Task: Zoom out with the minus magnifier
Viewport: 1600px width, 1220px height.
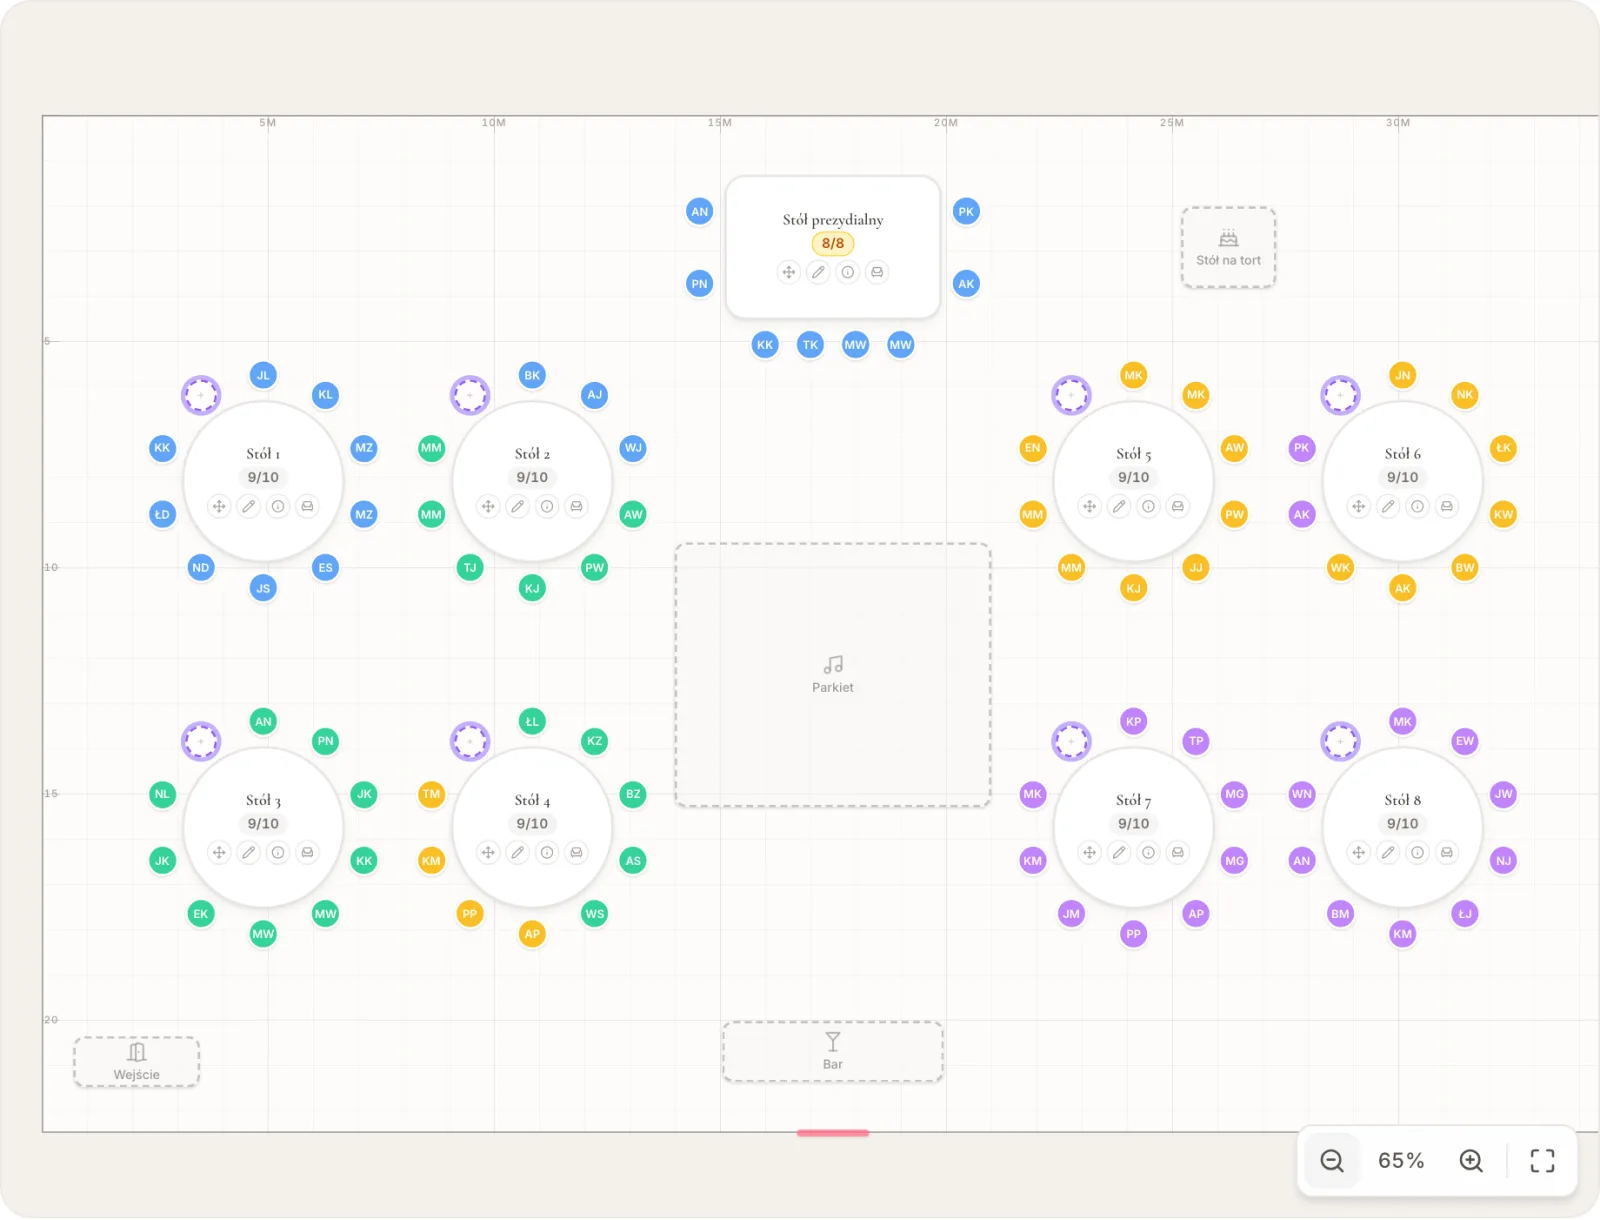Action: pos(1332,1160)
